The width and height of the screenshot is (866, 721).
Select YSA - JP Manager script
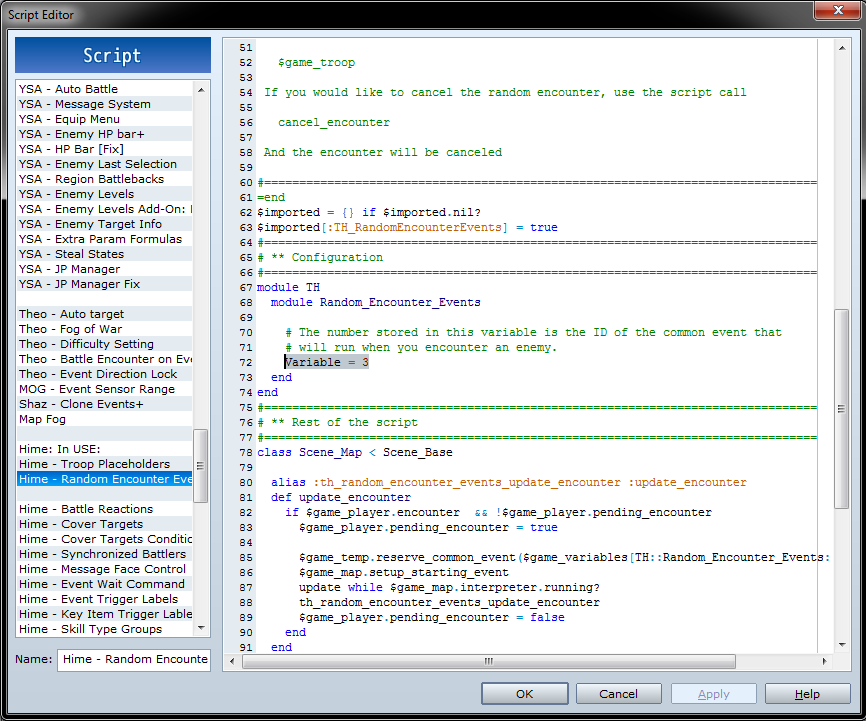[x=105, y=269]
